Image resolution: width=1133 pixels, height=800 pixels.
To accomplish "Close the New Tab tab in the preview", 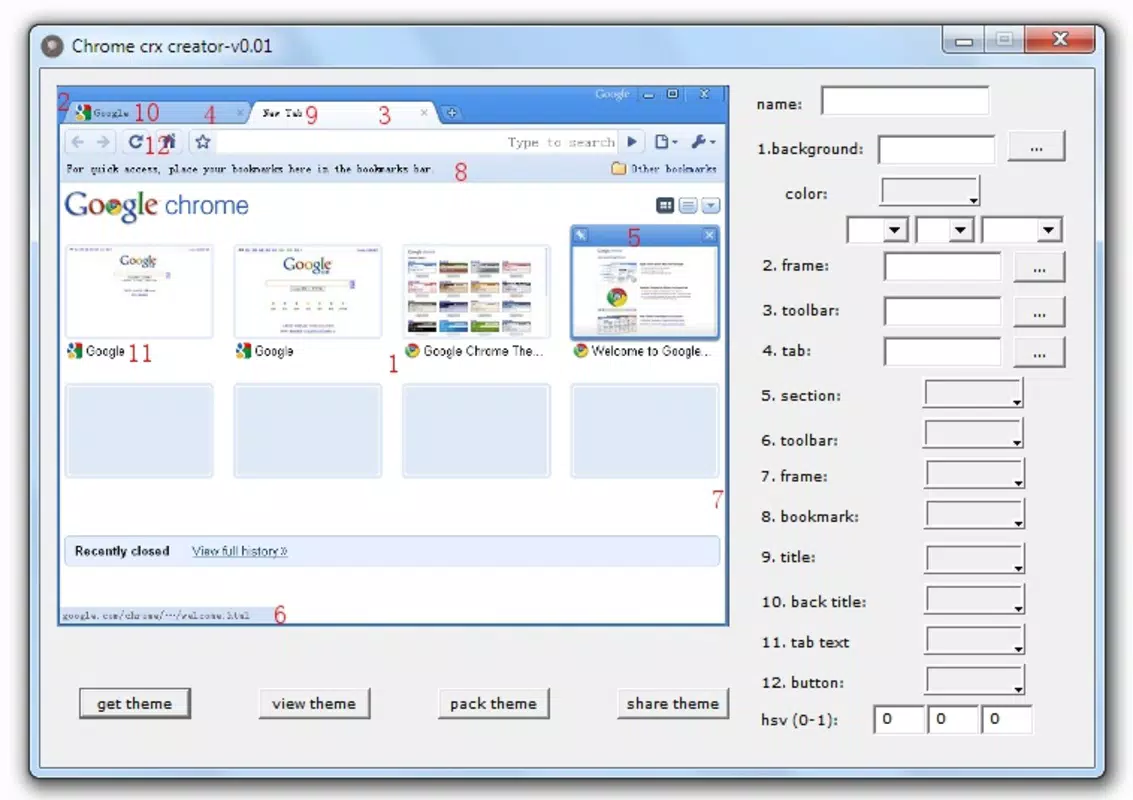I will click(x=424, y=113).
